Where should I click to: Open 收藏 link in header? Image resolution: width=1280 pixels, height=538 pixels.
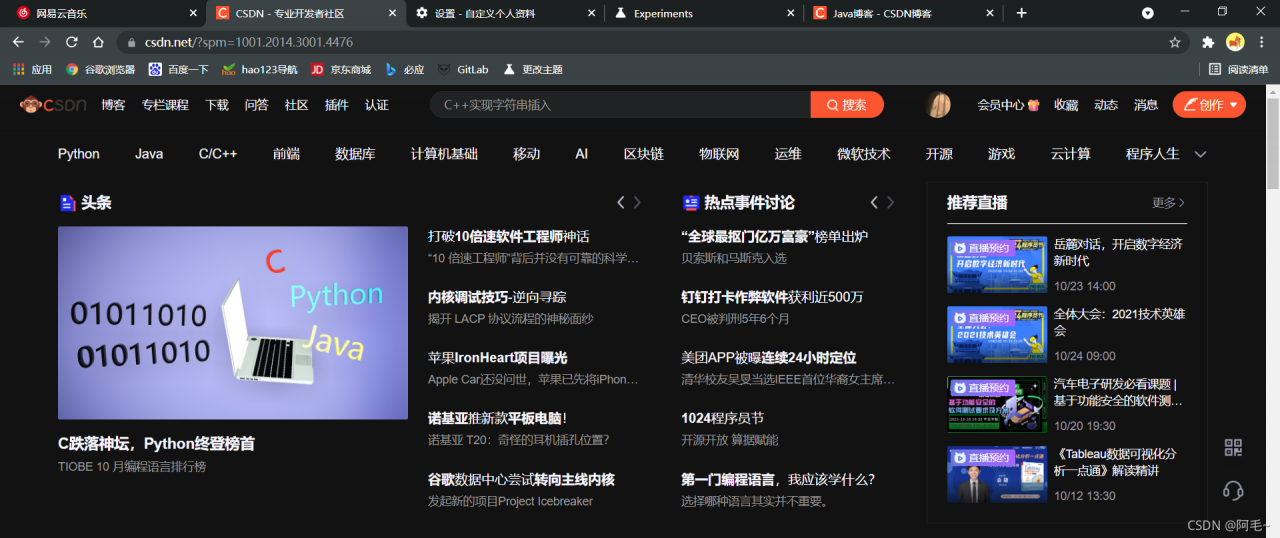(1066, 104)
